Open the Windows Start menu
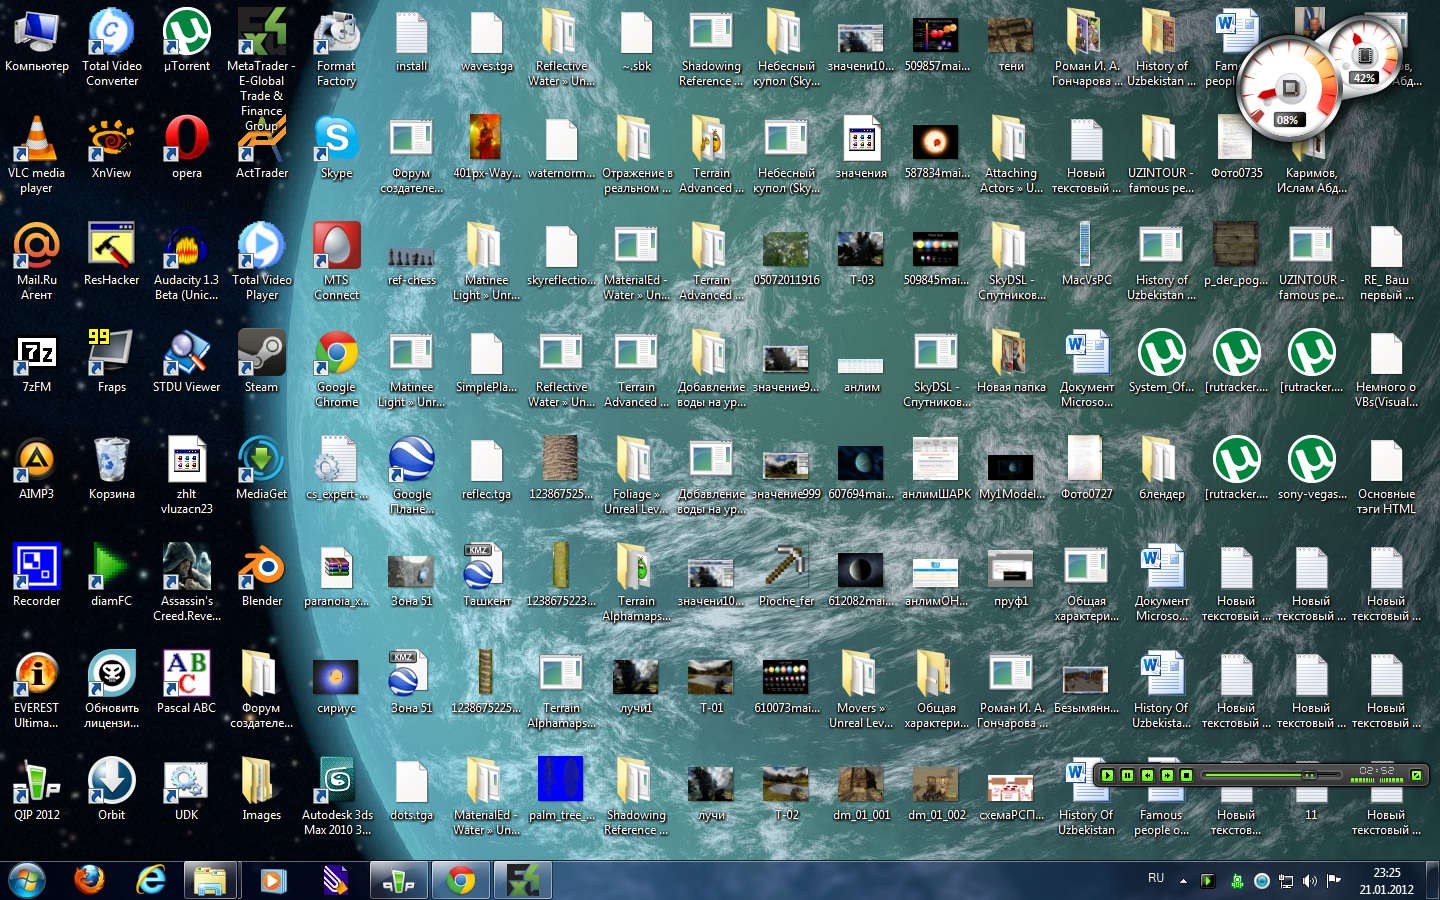The width and height of the screenshot is (1440, 900). 27,880
